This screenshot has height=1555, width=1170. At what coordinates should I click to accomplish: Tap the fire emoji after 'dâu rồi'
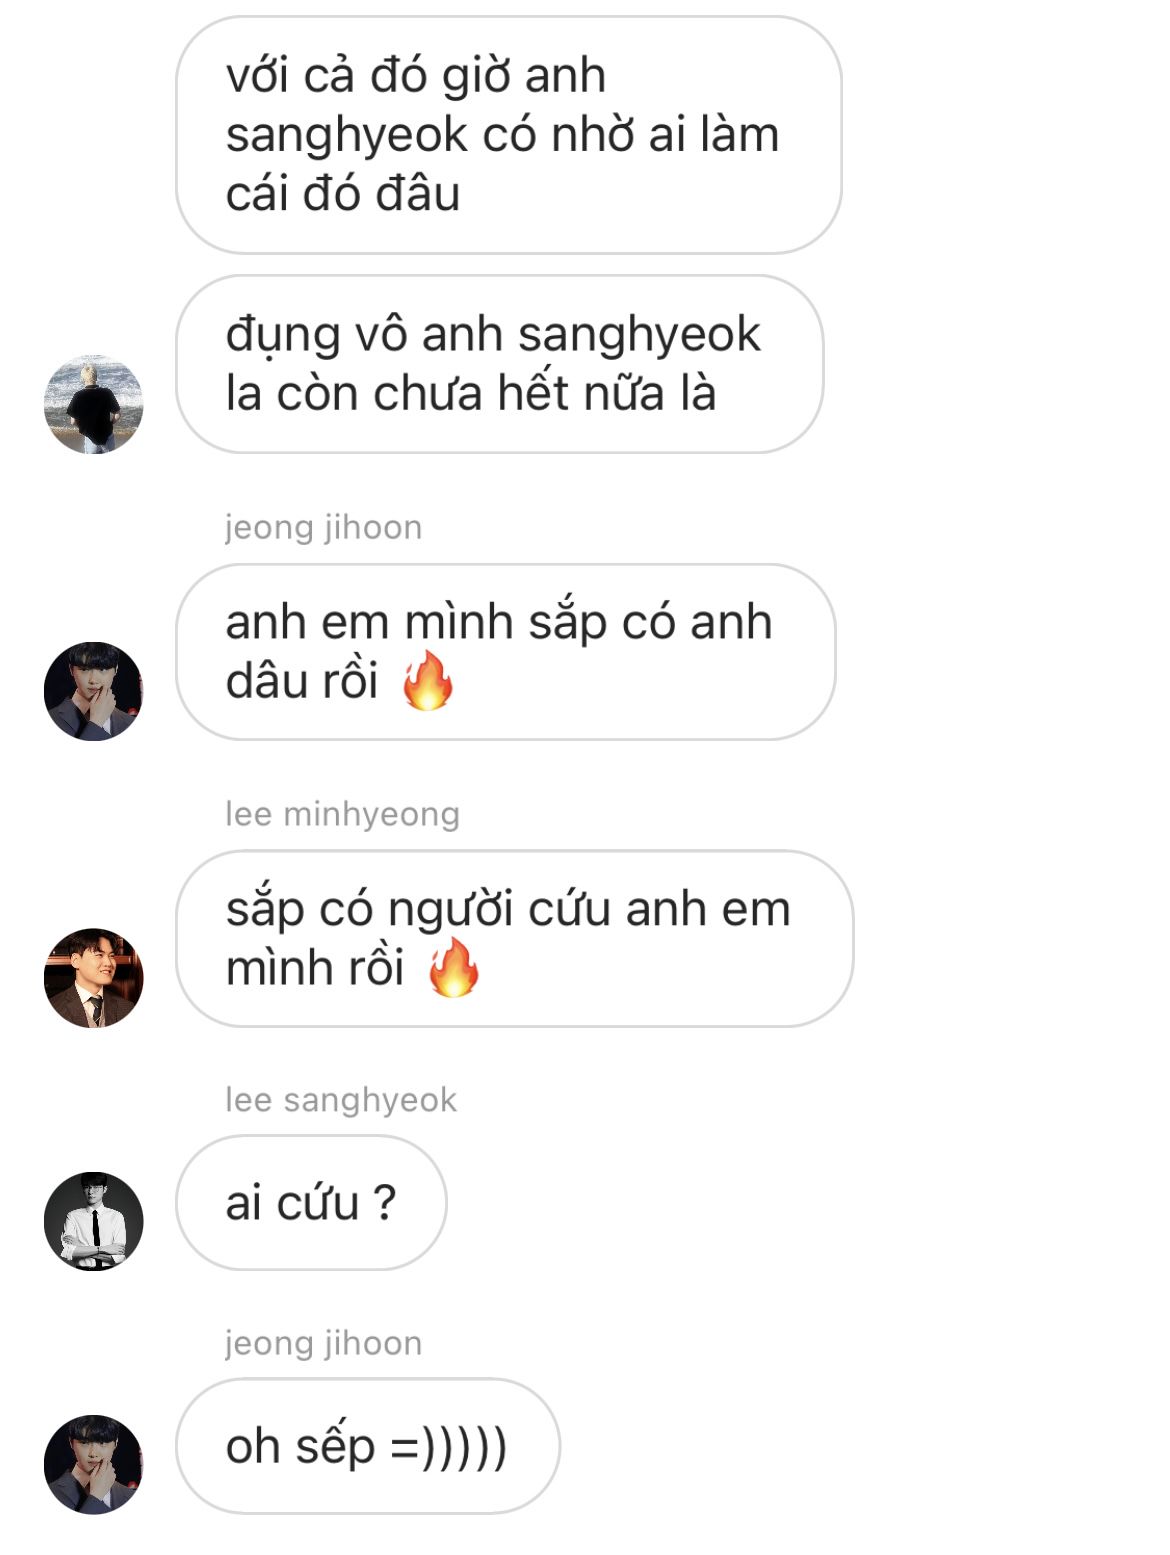click(428, 681)
